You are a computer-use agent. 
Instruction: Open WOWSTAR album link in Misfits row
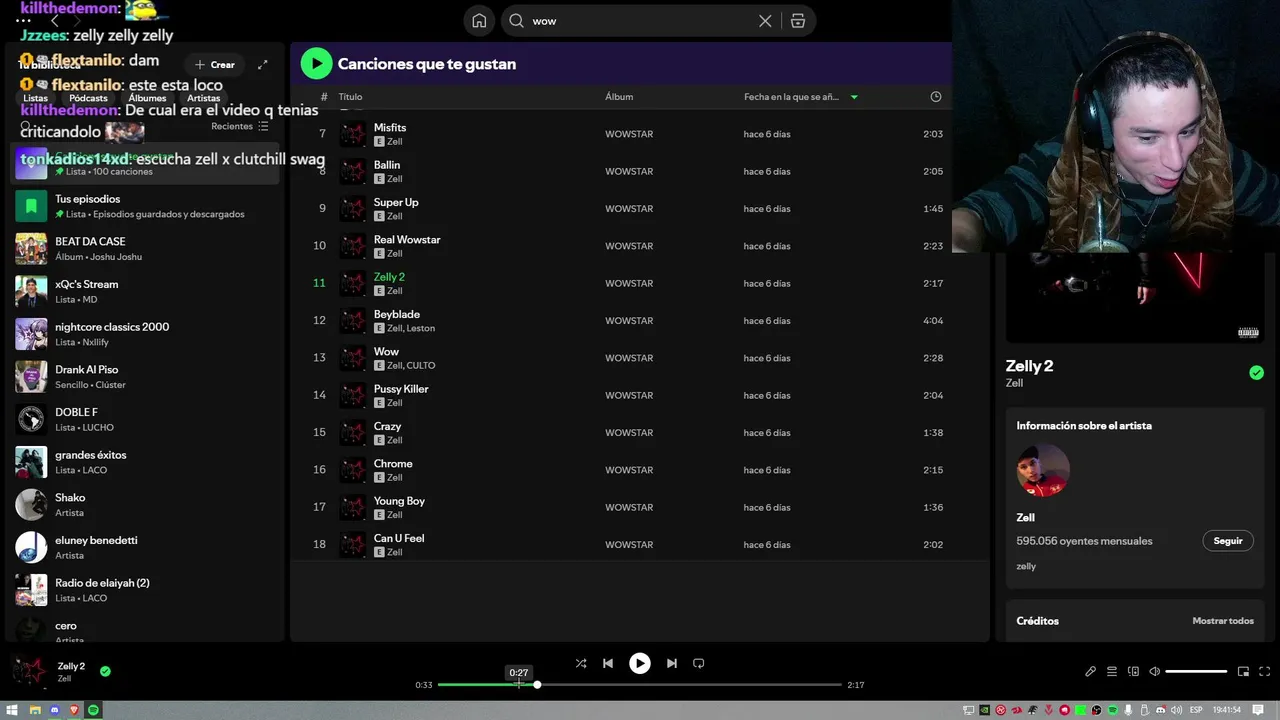[x=629, y=134]
